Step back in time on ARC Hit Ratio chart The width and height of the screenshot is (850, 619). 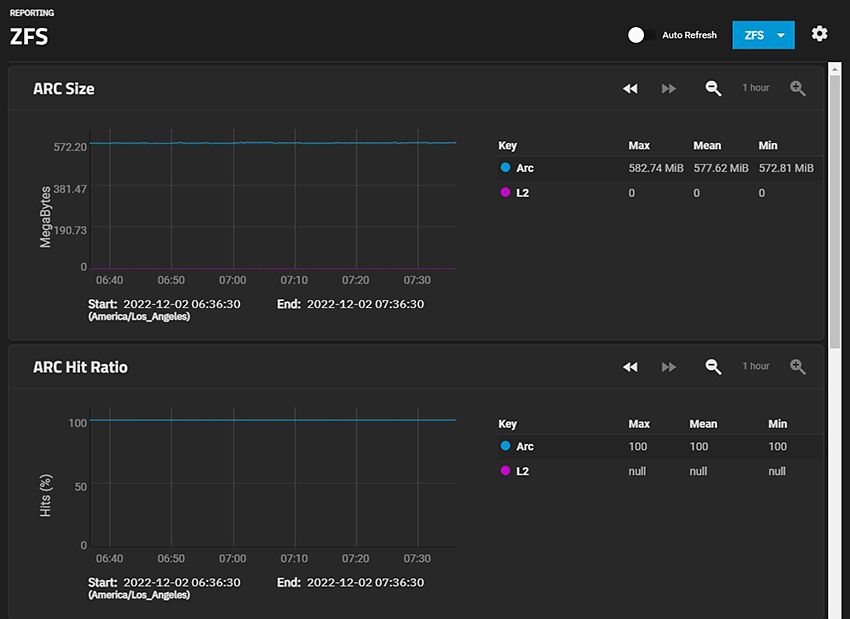coord(630,367)
